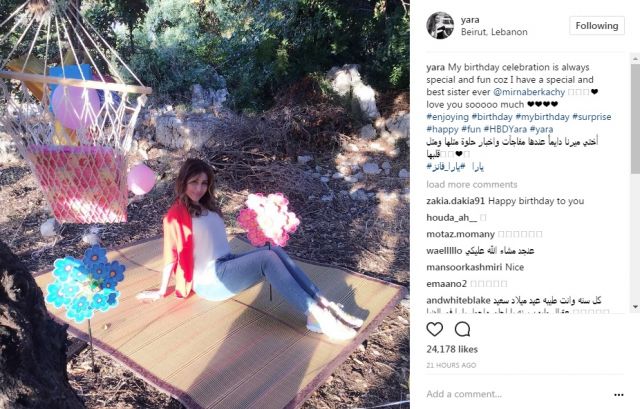
Task: Open the @mirnaberkachy mention link
Action: [529, 92]
